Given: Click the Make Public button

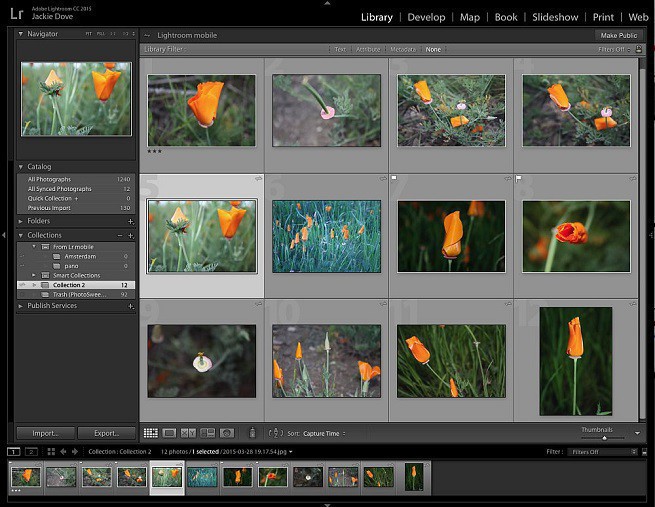Looking at the screenshot, I should pyautogui.click(x=618, y=35).
